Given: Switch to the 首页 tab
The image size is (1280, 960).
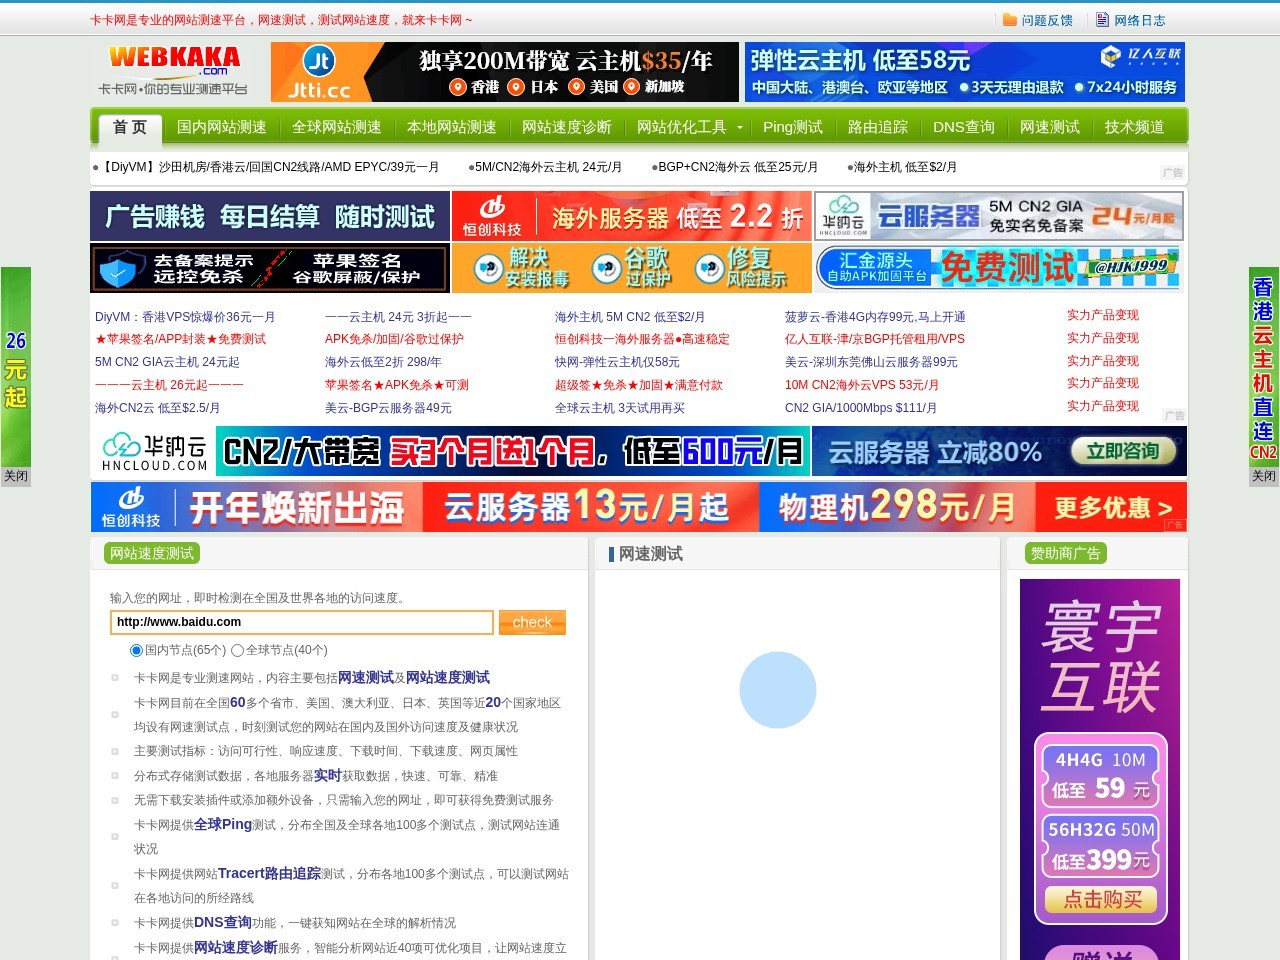Looking at the screenshot, I should point(128,127).
